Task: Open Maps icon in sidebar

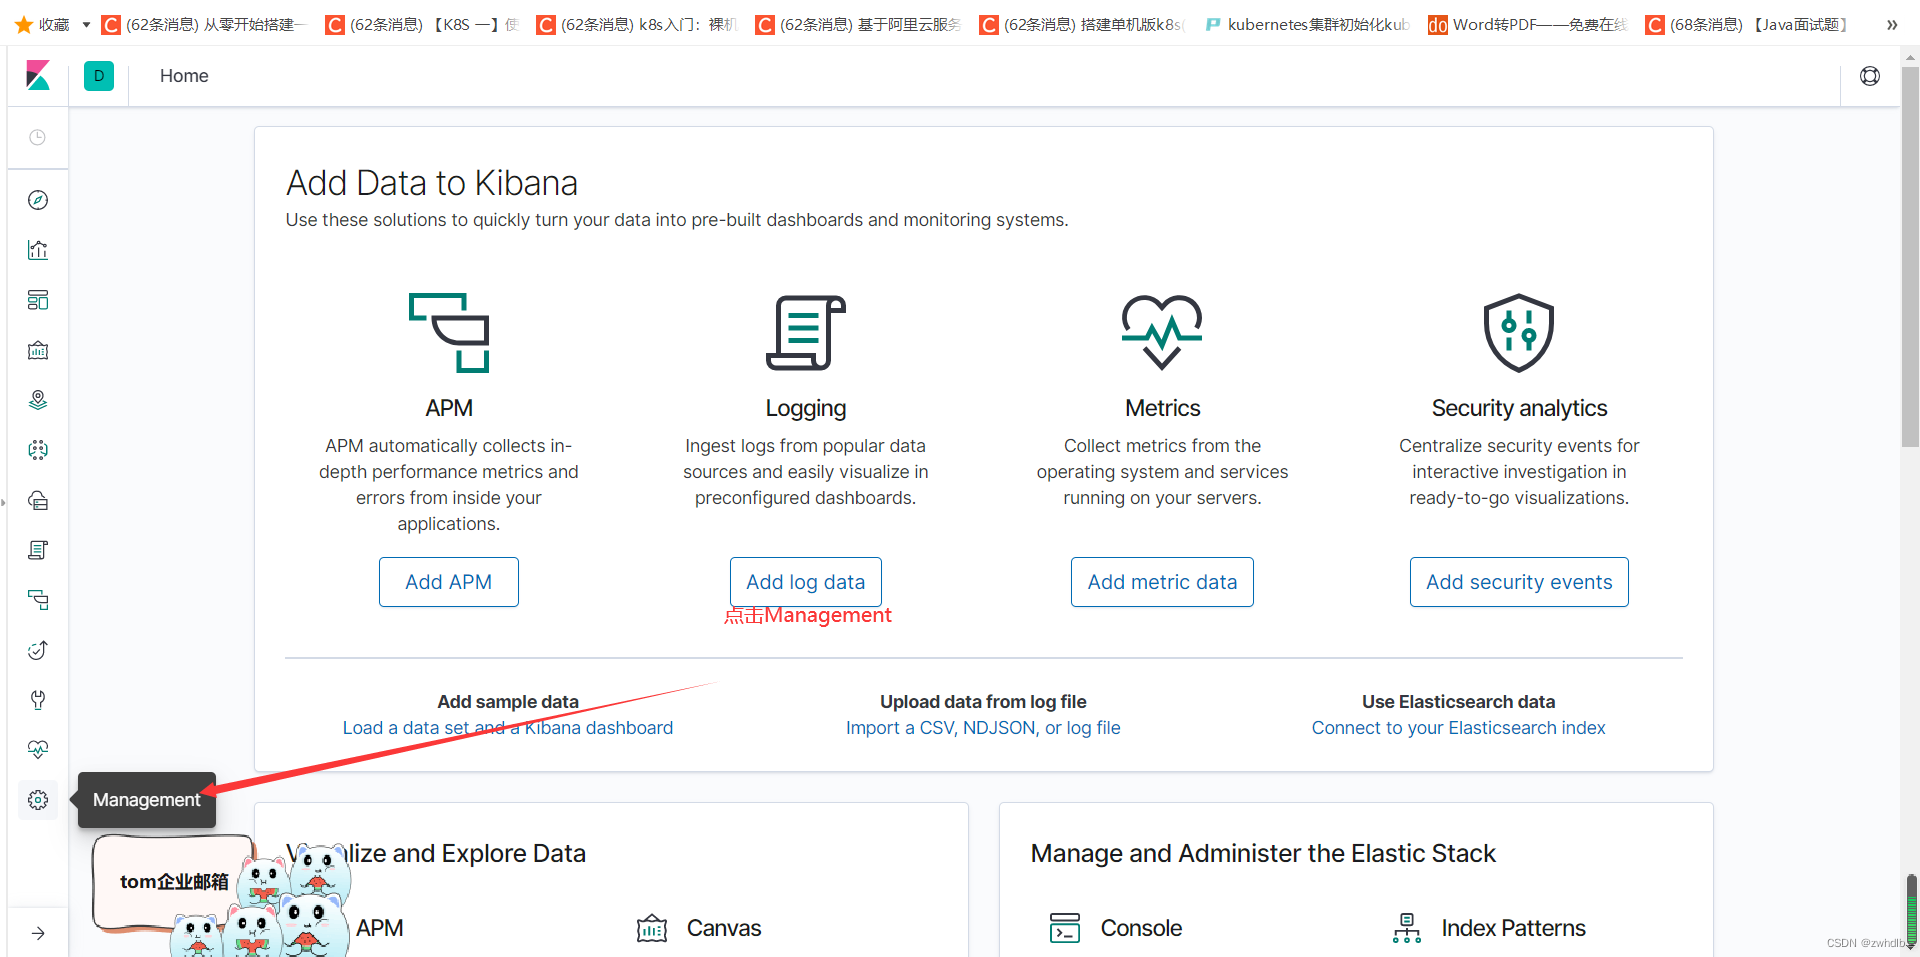Action: click(38, 400)
